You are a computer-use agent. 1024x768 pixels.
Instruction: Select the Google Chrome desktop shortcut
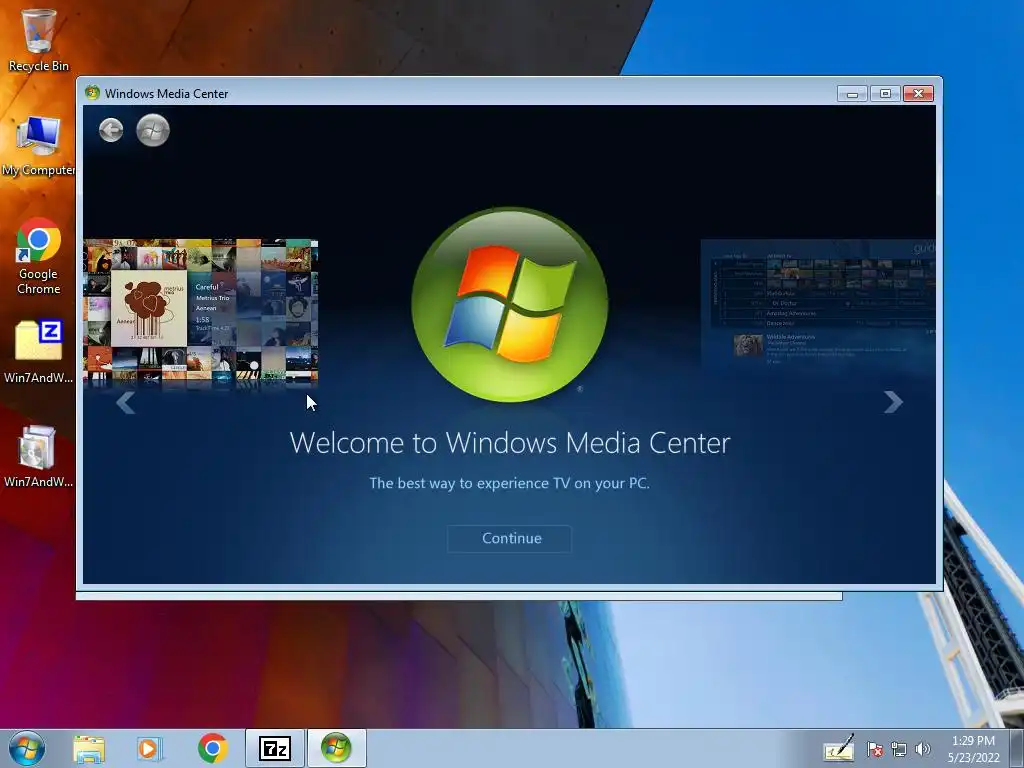39,257
